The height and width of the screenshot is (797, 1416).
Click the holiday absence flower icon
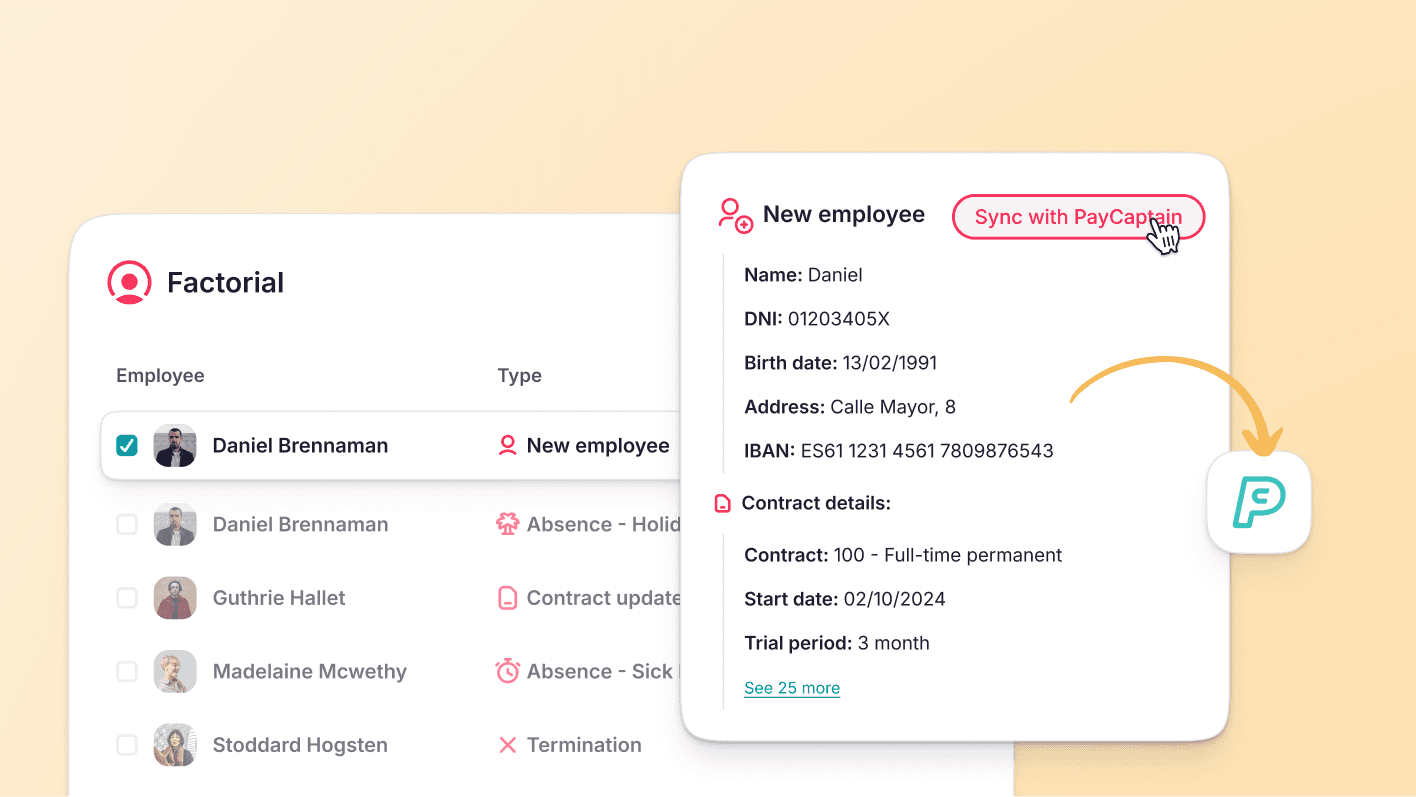[508, 524]
